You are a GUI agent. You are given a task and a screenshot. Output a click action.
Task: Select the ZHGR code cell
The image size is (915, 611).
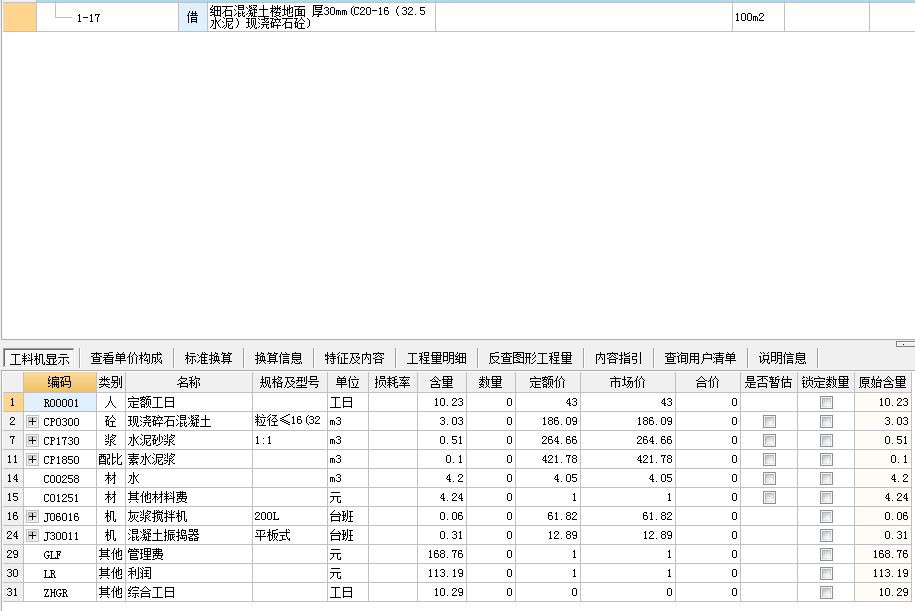point(60,592)
